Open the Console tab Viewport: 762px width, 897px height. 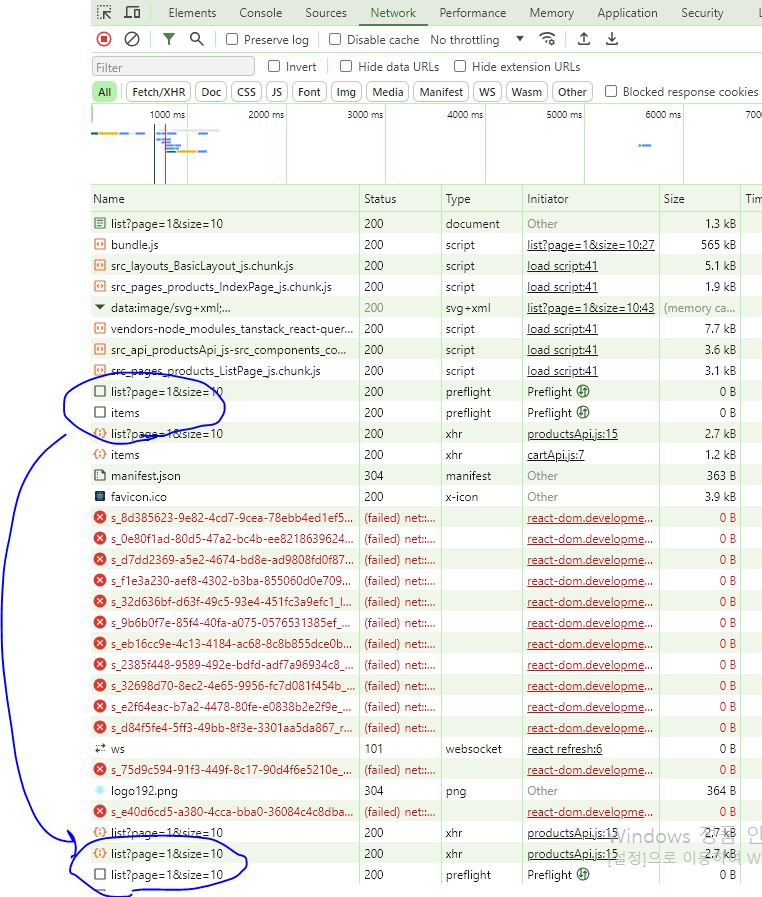(x=261, y=13)
